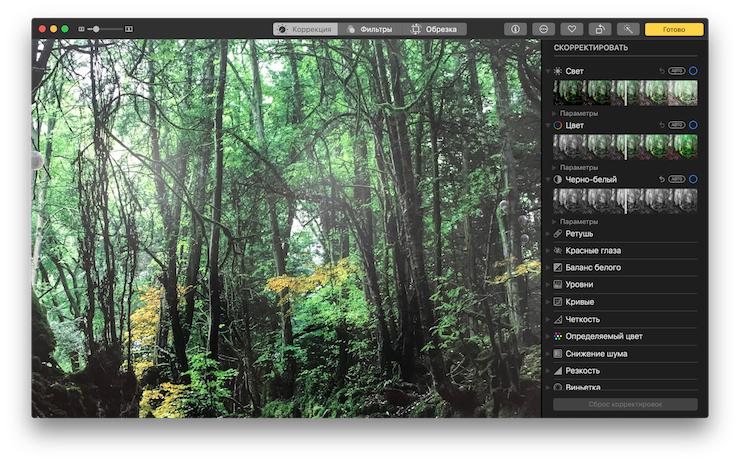Toggle the blue circle for Цвет
This screenshot has width=740, height=463.
click(x=693, y=125)
